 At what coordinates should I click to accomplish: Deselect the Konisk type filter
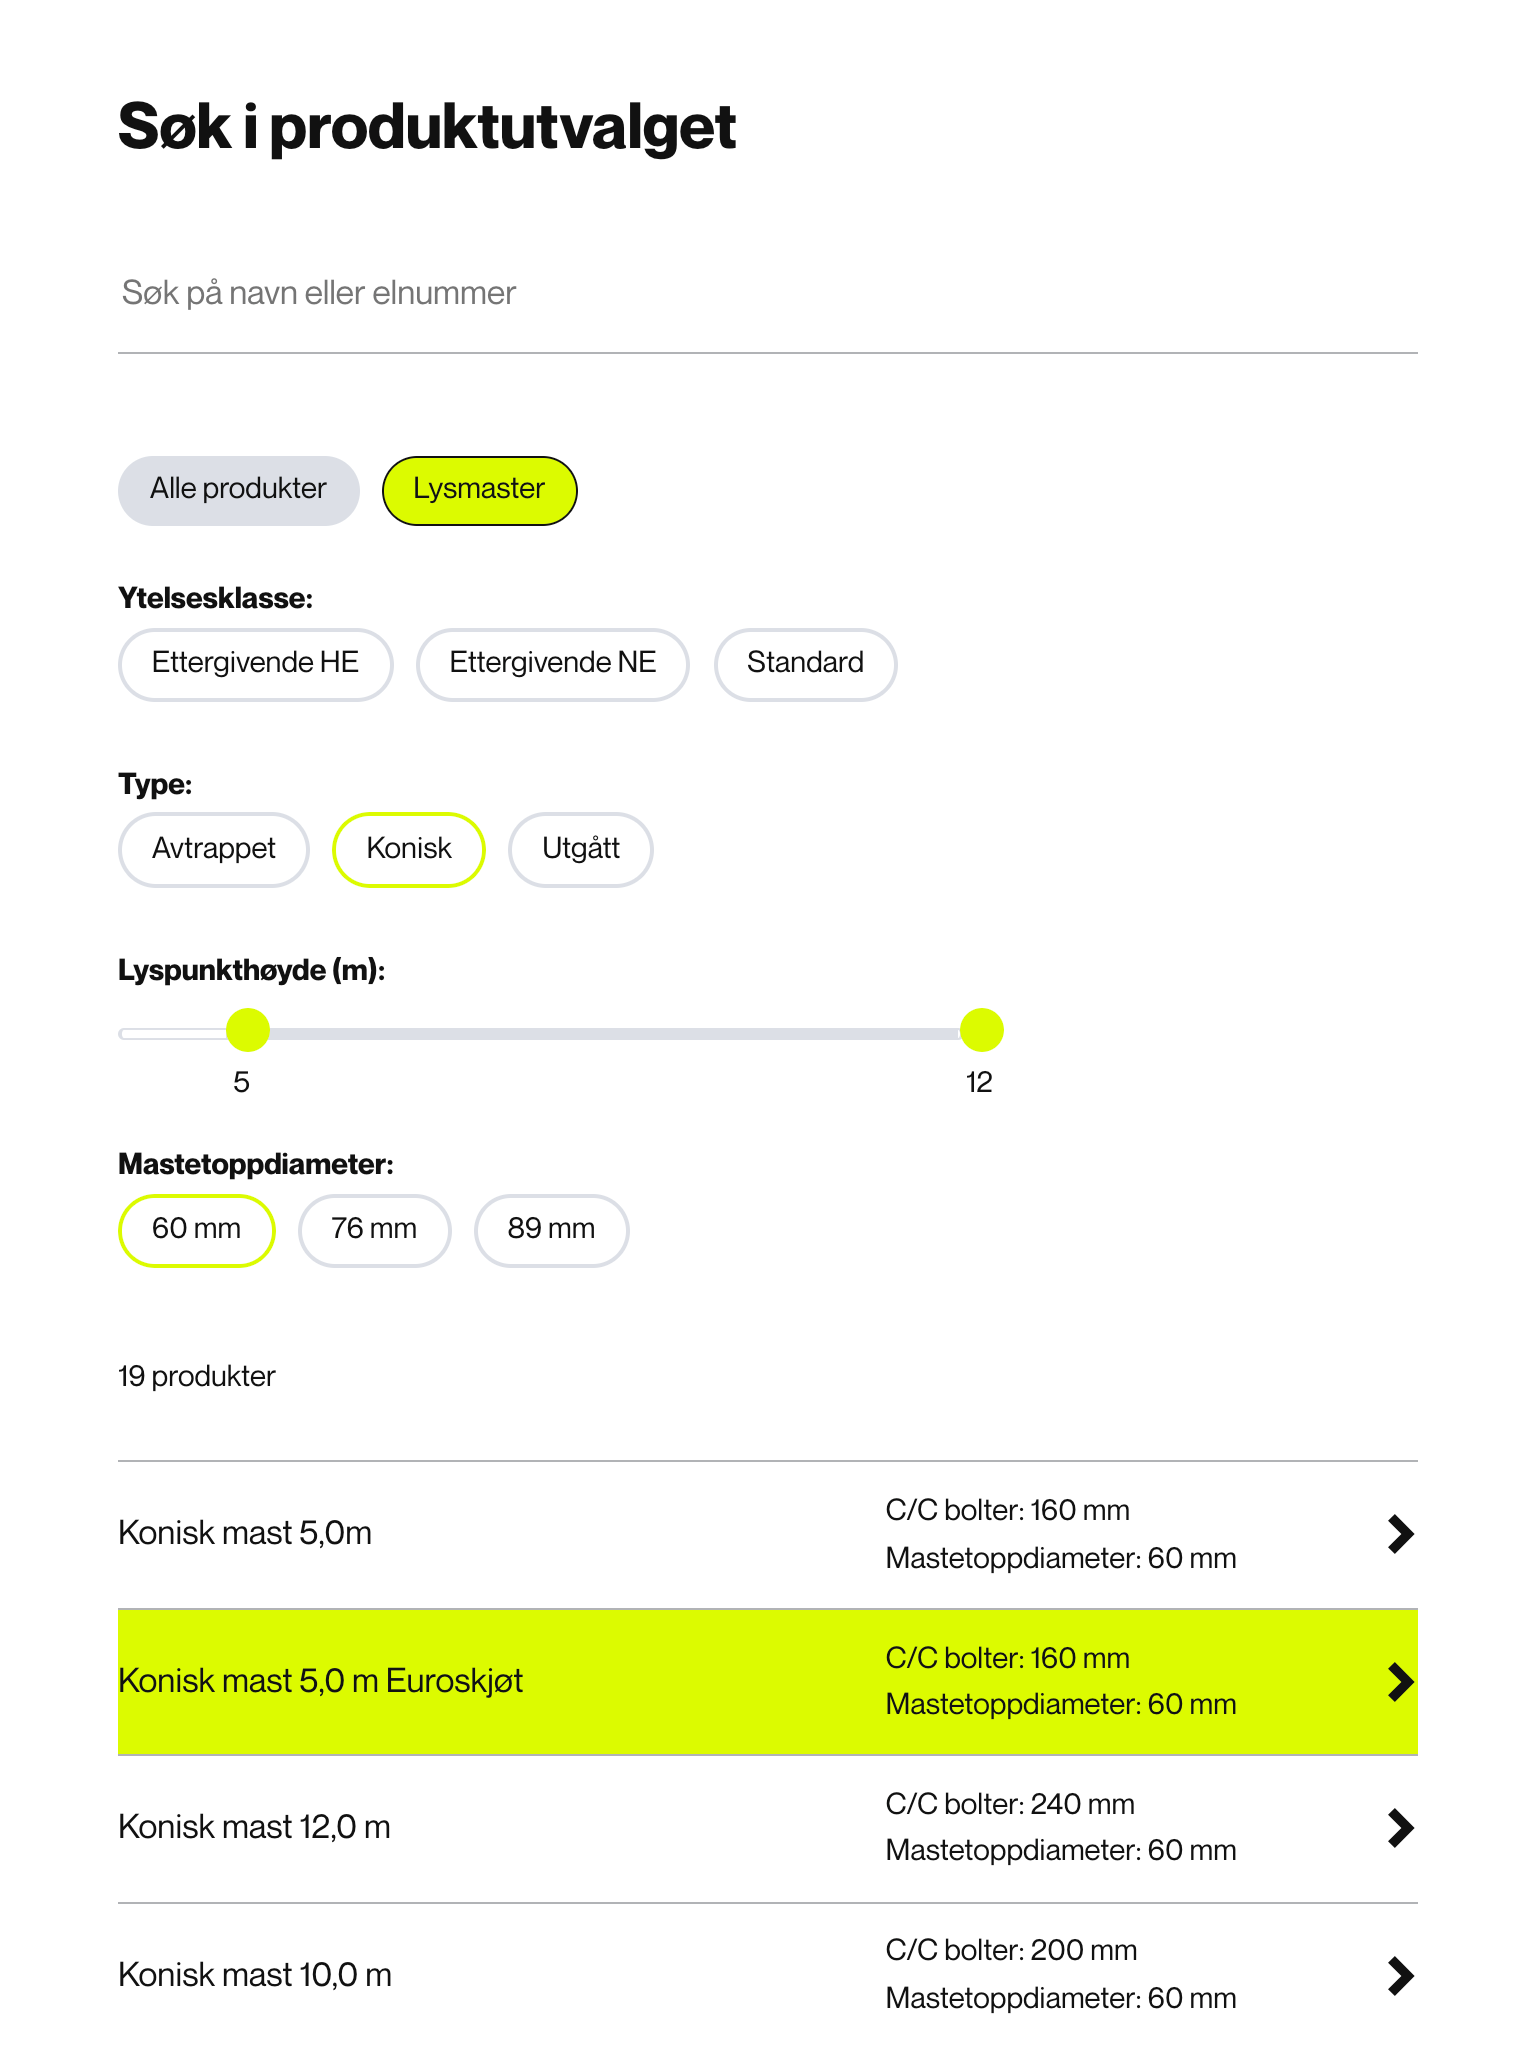click(408, 849)
